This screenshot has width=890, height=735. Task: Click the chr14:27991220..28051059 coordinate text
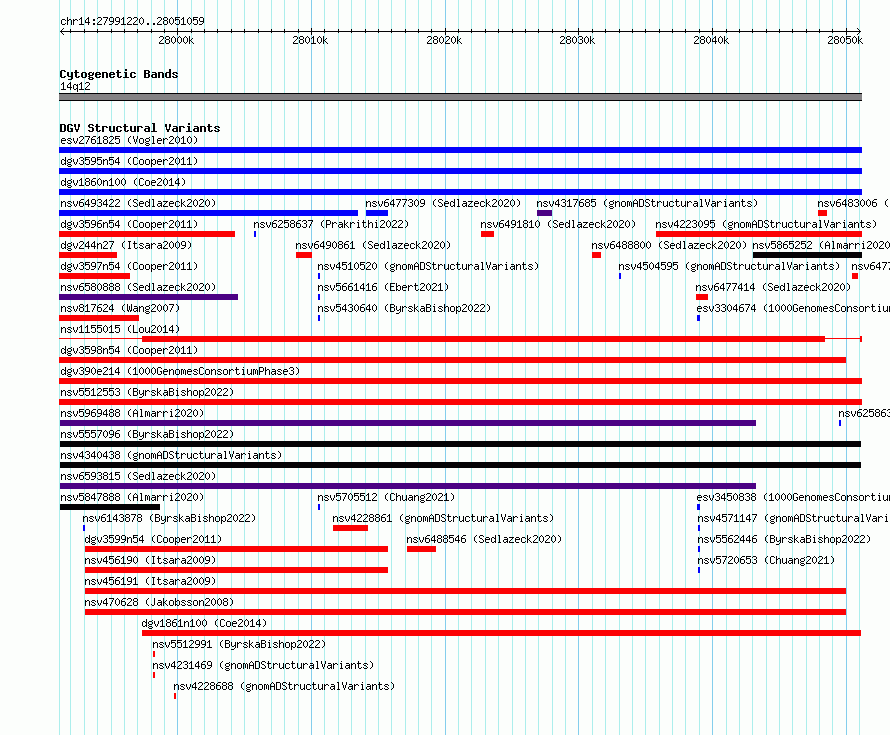[132, 21]
